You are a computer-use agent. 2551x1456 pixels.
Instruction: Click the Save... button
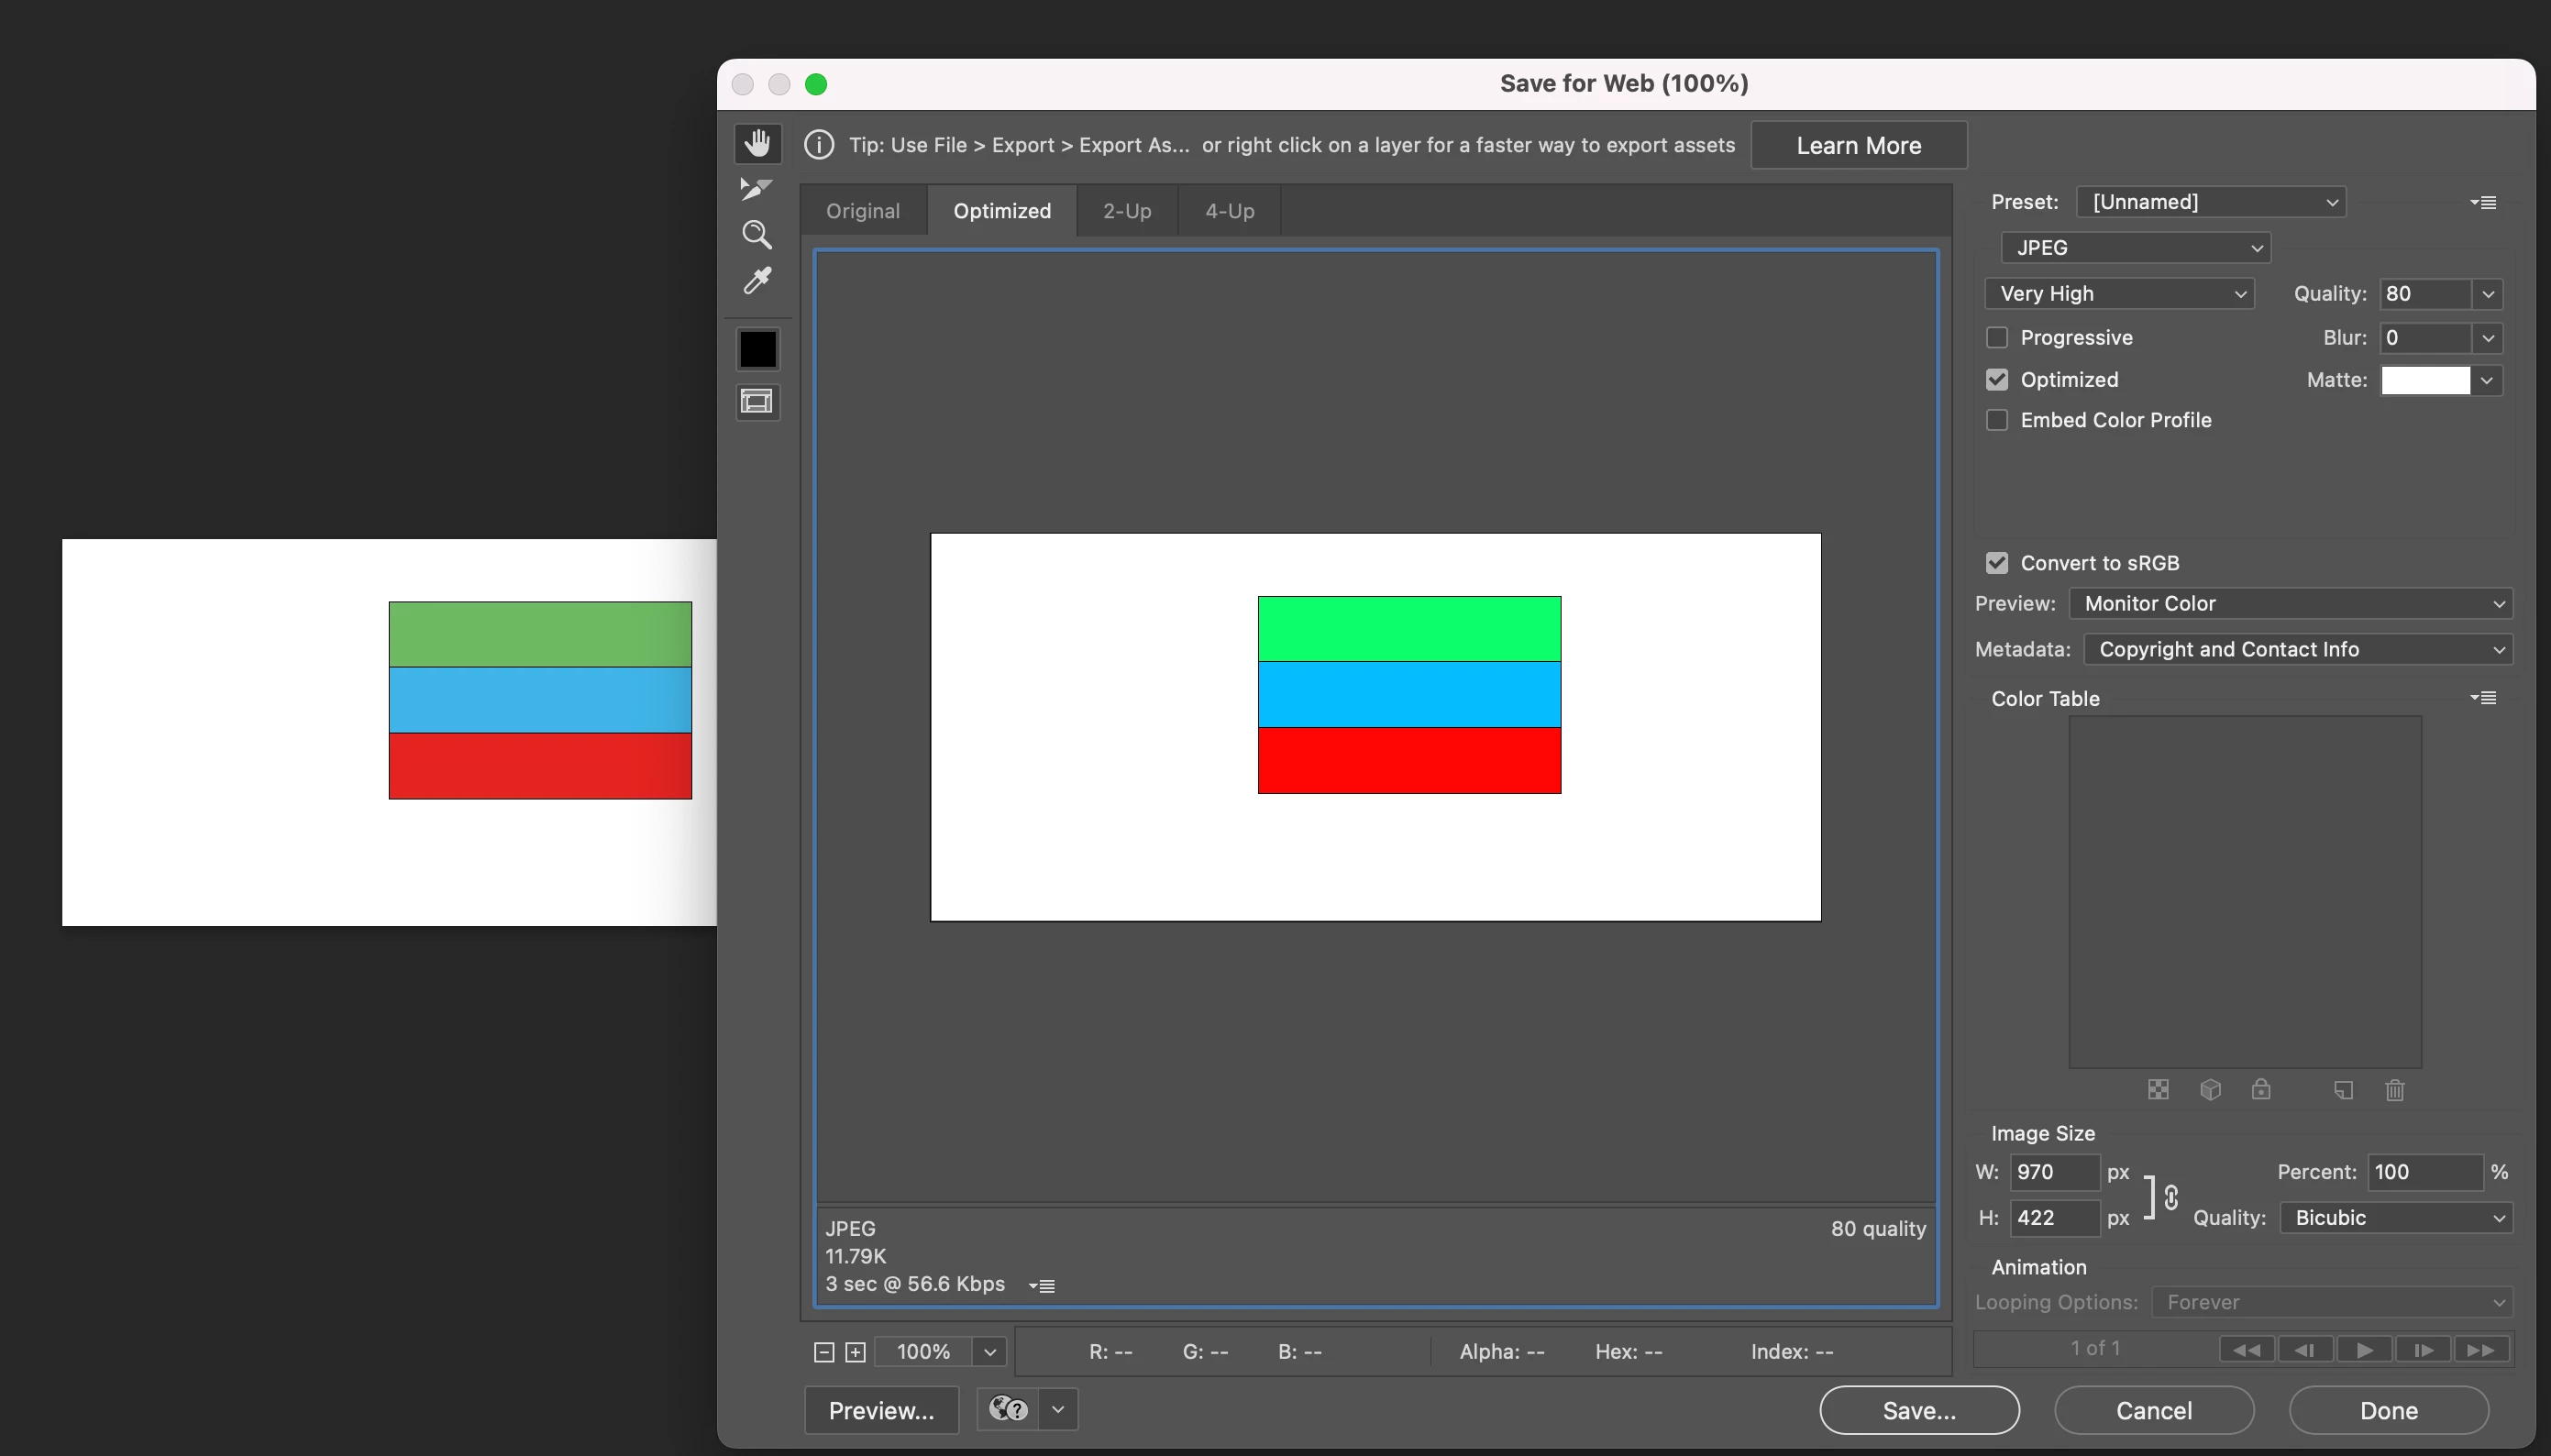[1918, 1410]
